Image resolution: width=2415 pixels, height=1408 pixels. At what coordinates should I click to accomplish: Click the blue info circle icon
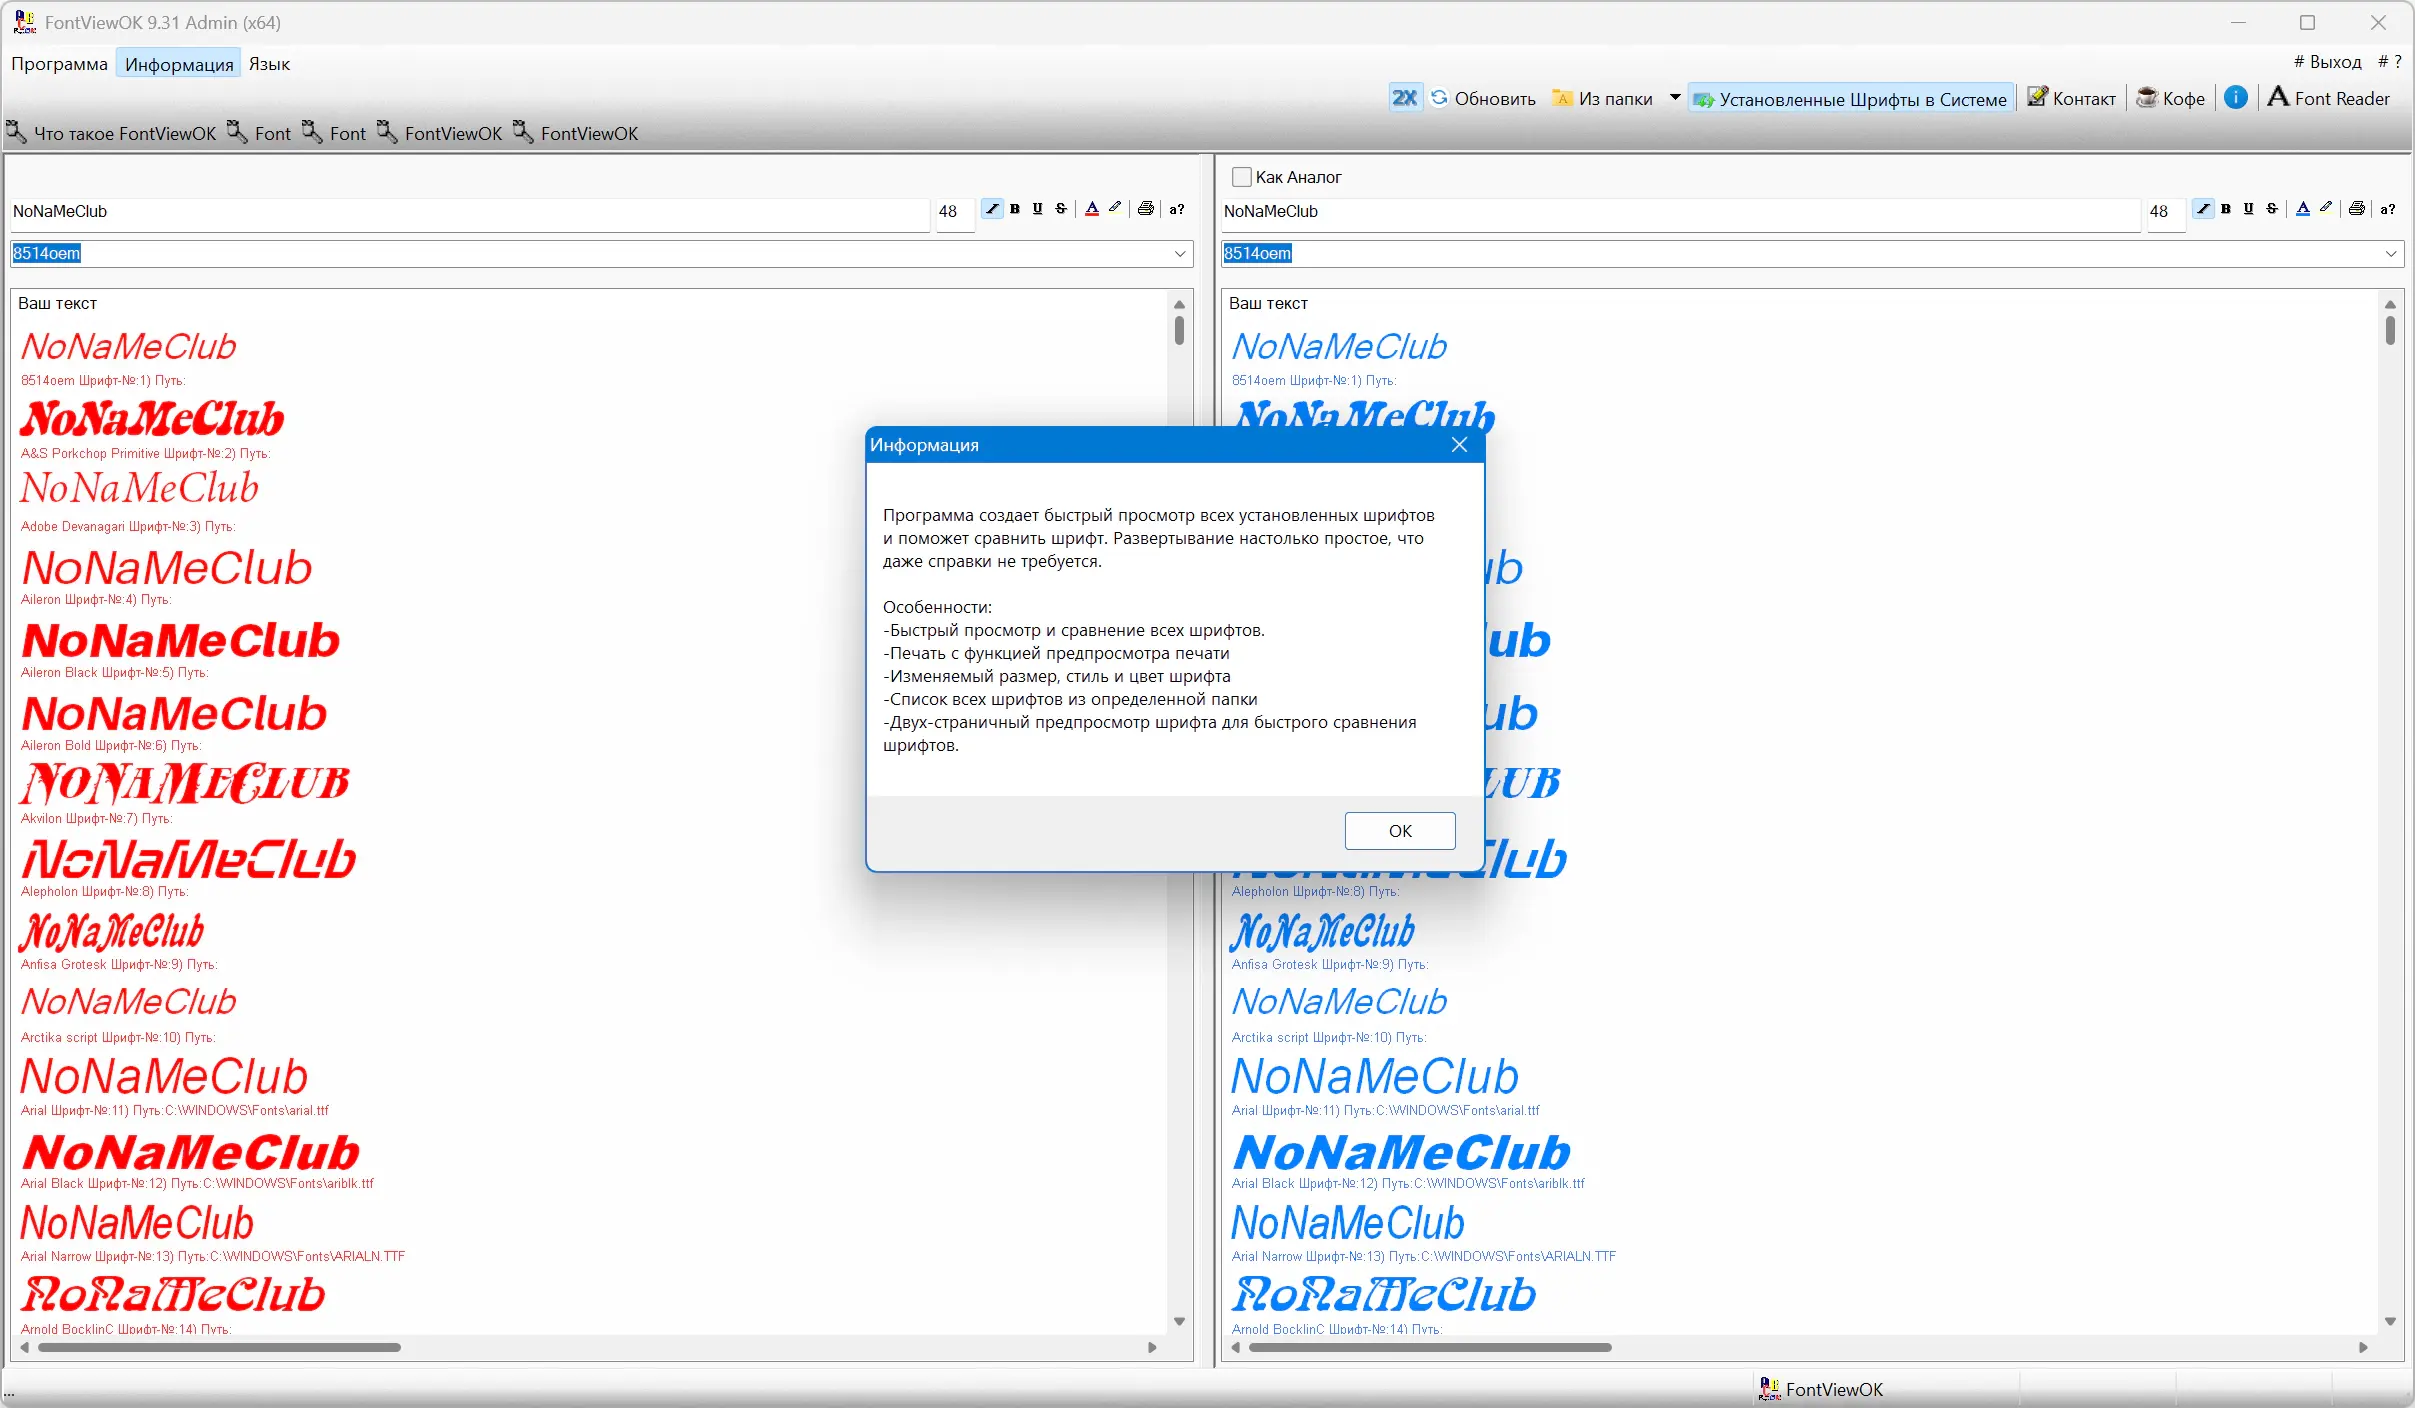(2236, 98)
